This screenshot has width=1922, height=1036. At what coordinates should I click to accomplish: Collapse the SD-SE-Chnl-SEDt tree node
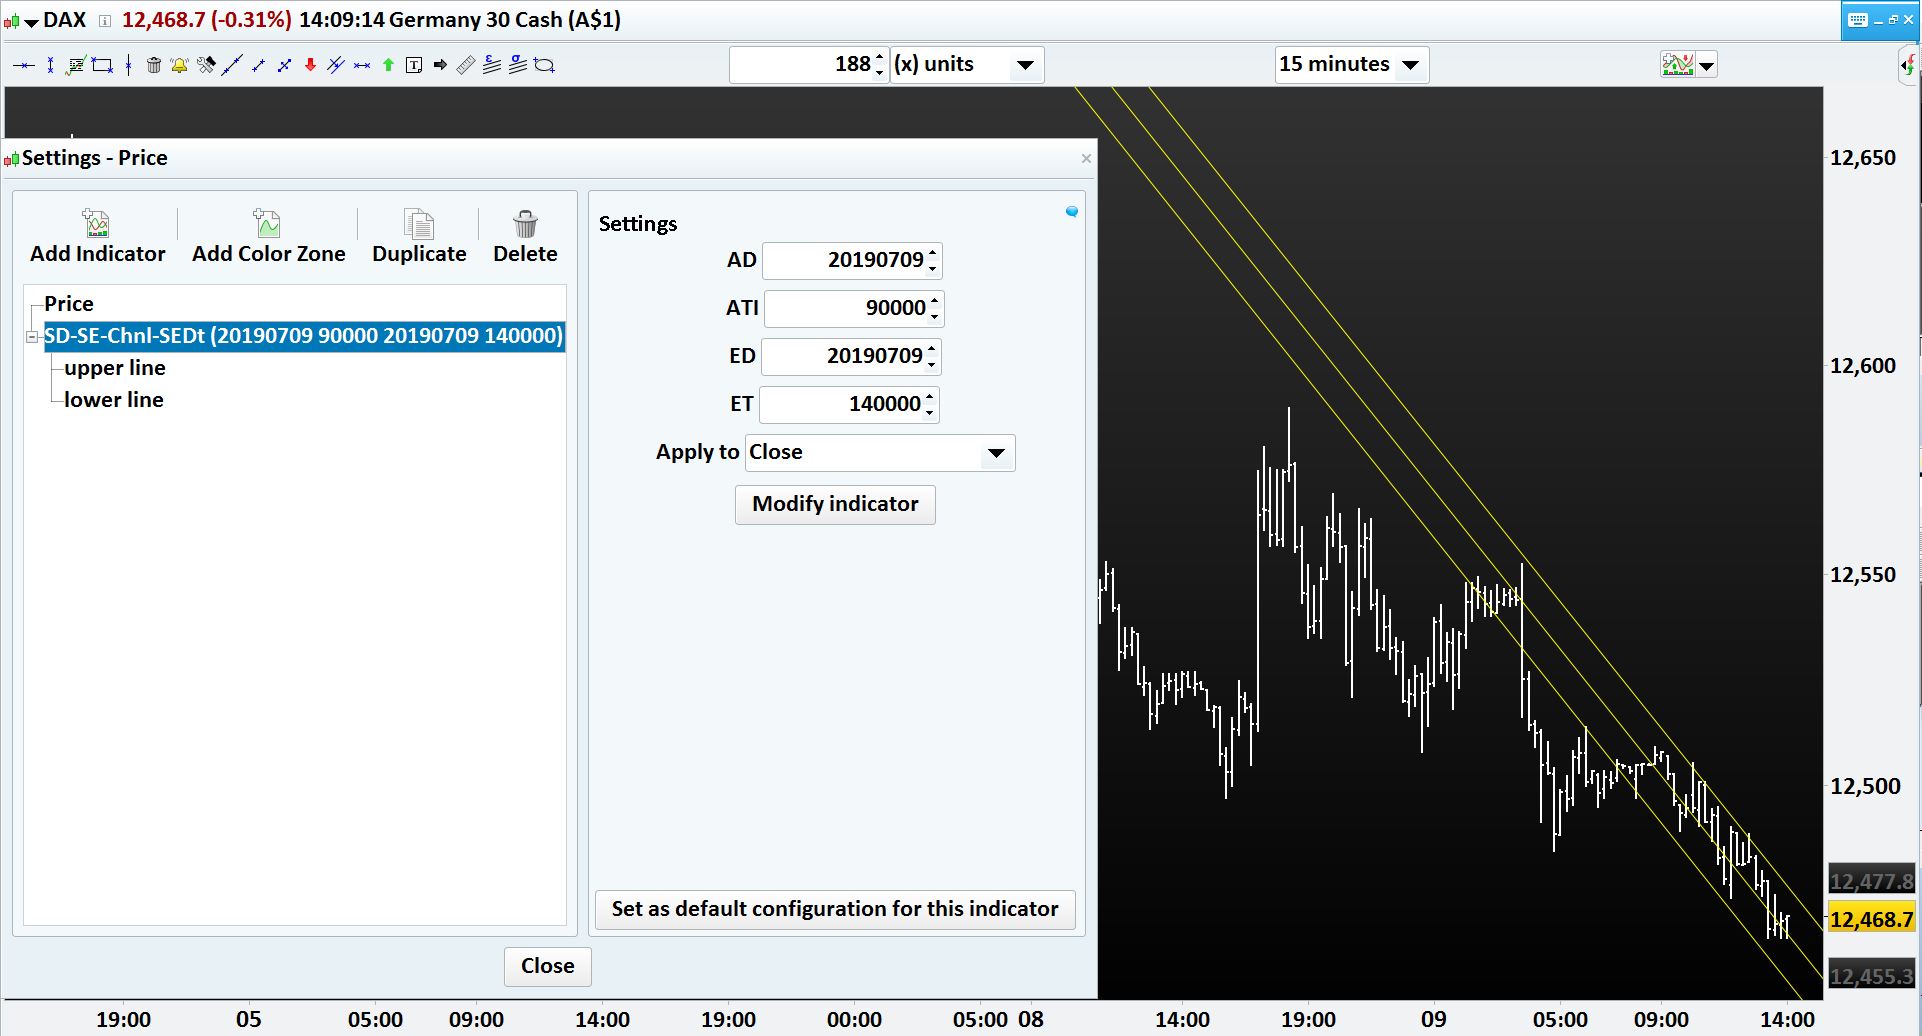pos(32,337)
